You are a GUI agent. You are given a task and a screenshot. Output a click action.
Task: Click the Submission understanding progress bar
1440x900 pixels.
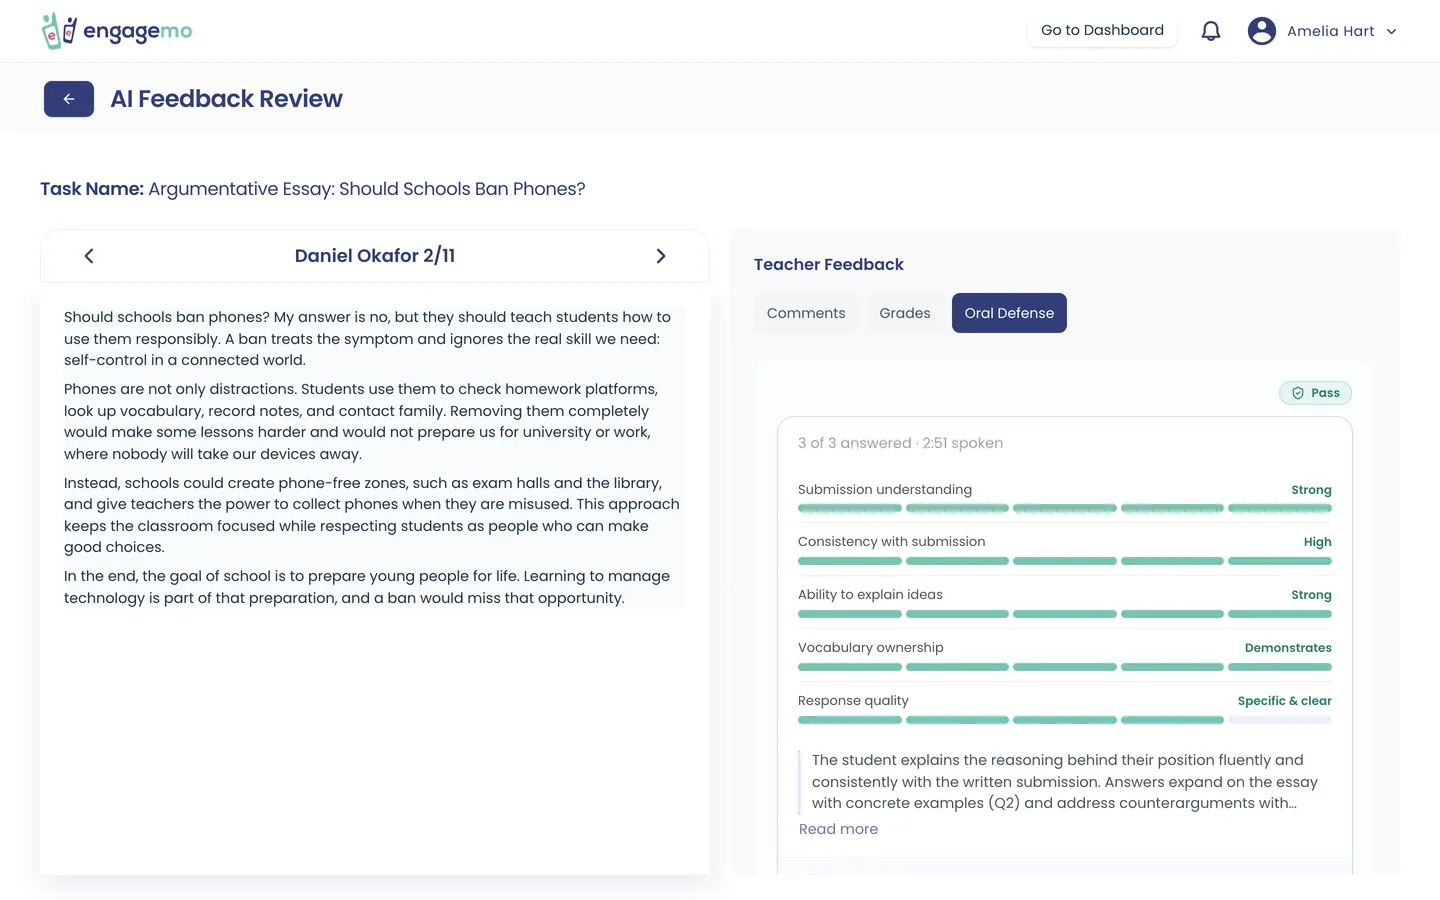(1065, 509)
